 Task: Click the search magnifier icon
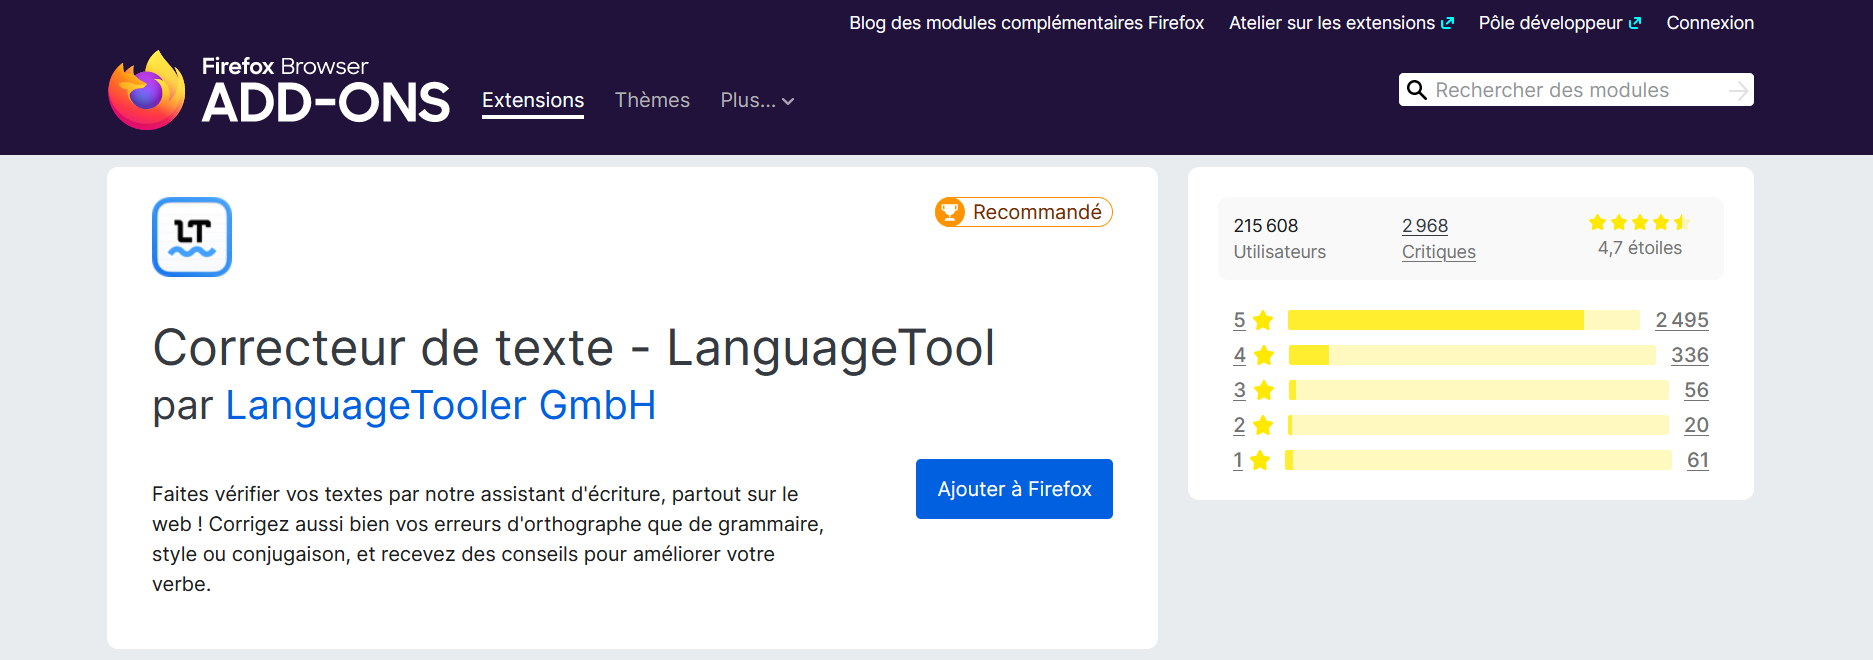pyautogui.click(x=1417, y=90)
